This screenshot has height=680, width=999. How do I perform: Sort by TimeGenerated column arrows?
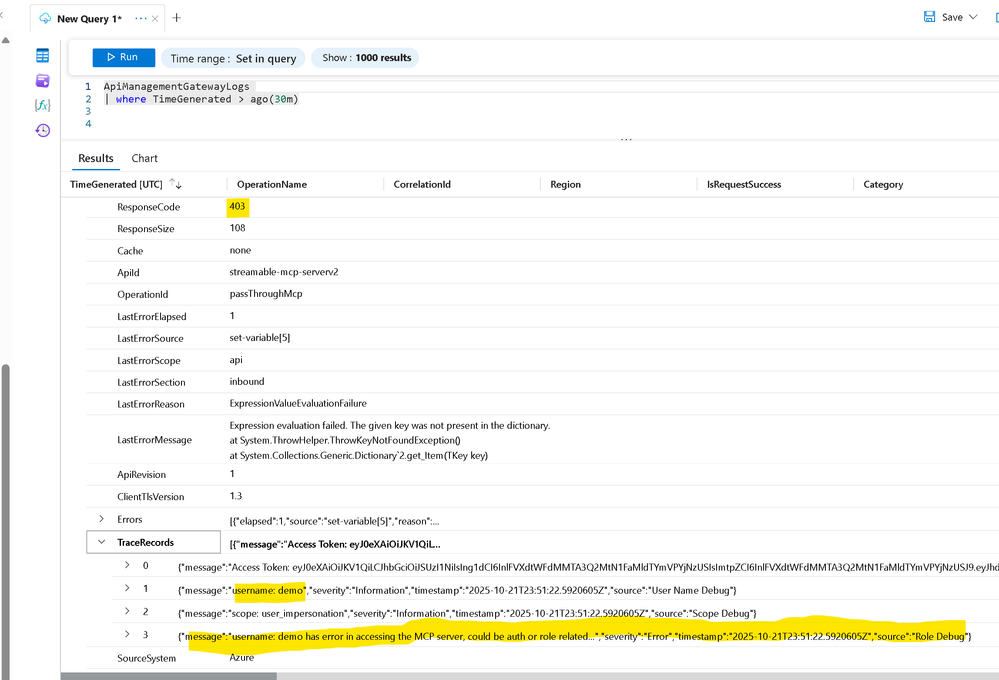[175, 184]
